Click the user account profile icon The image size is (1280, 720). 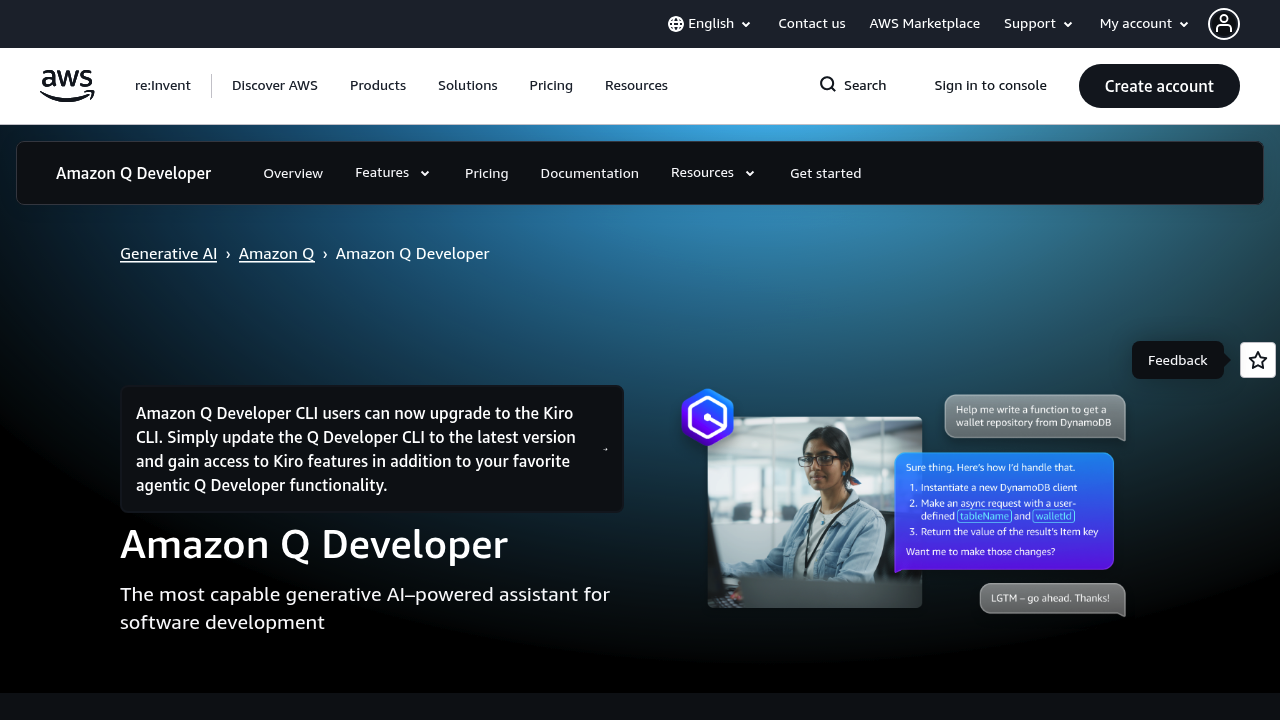[x=1224, y=23]
